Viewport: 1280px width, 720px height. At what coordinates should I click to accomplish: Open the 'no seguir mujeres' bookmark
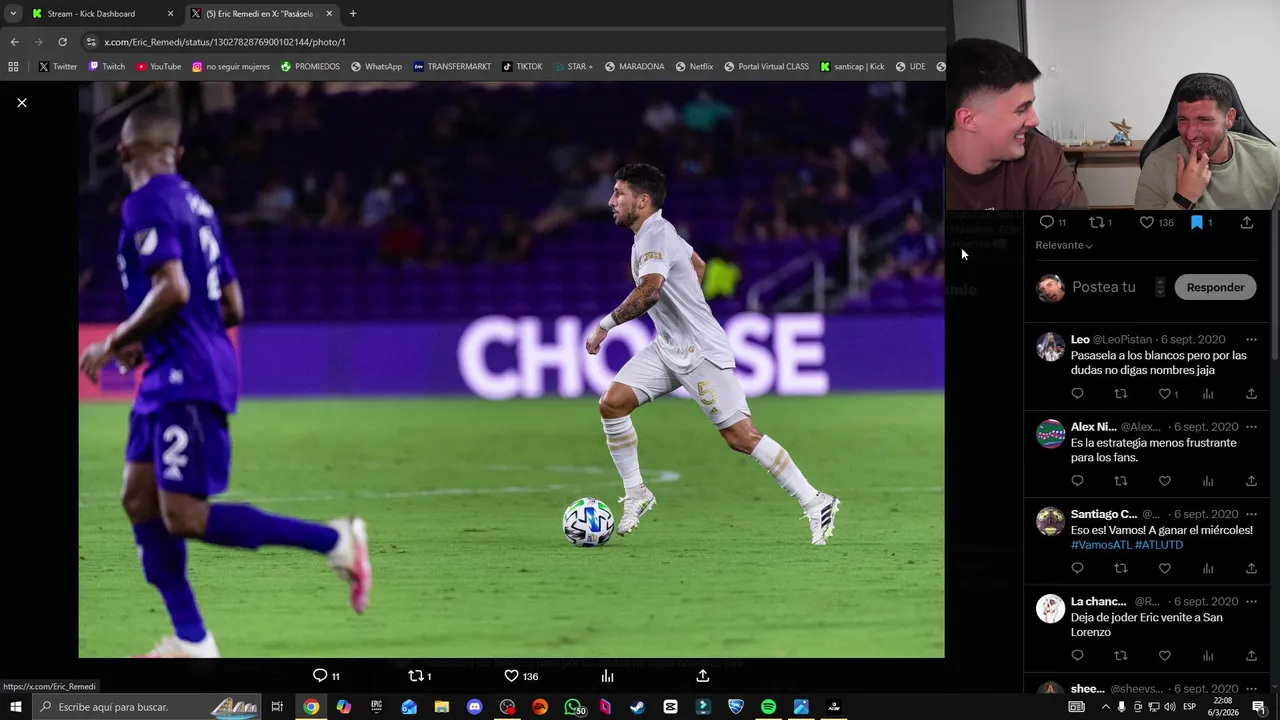point(231,67)
